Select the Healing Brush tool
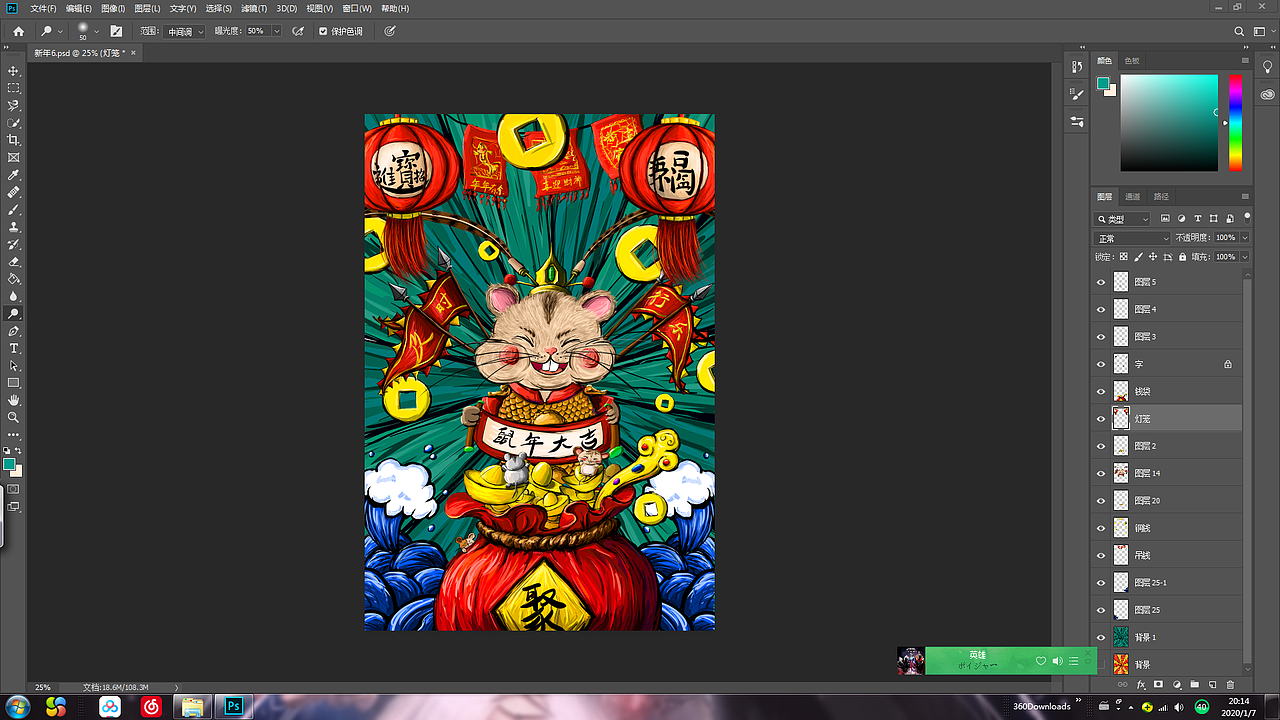Image resolution: width=1280 pixels, height=720 pixels. click(x=14, y=192)
